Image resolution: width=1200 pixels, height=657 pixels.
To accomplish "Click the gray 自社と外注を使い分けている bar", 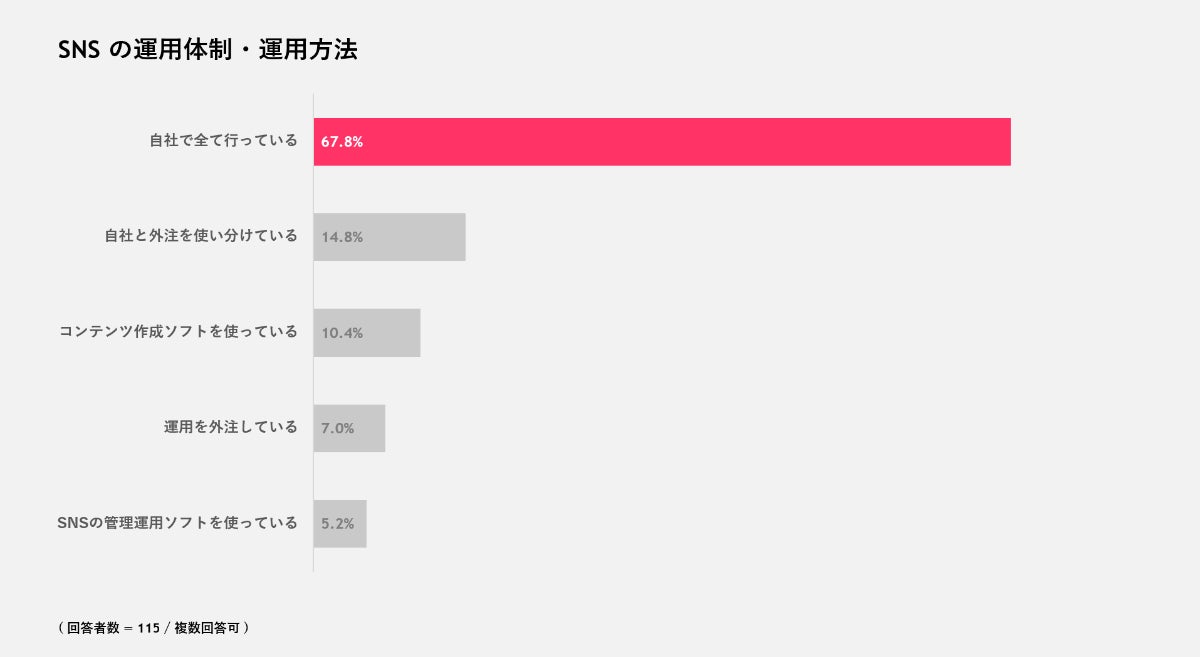I will pyautogui.click(x=420, y=237).
